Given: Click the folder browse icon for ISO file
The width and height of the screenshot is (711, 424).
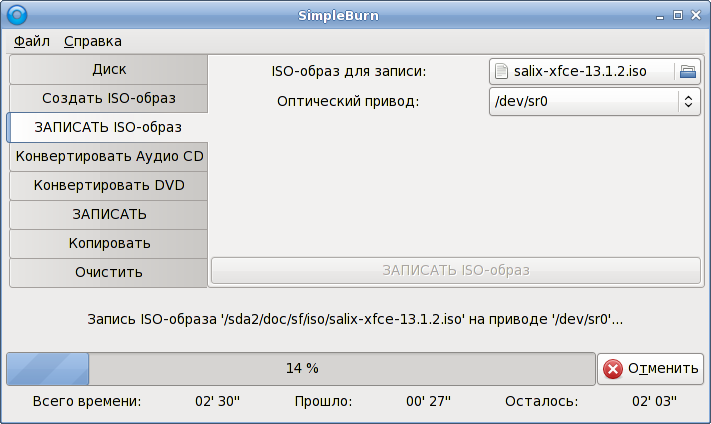Looking at the screenshot, I should click(x=687, y=71).
